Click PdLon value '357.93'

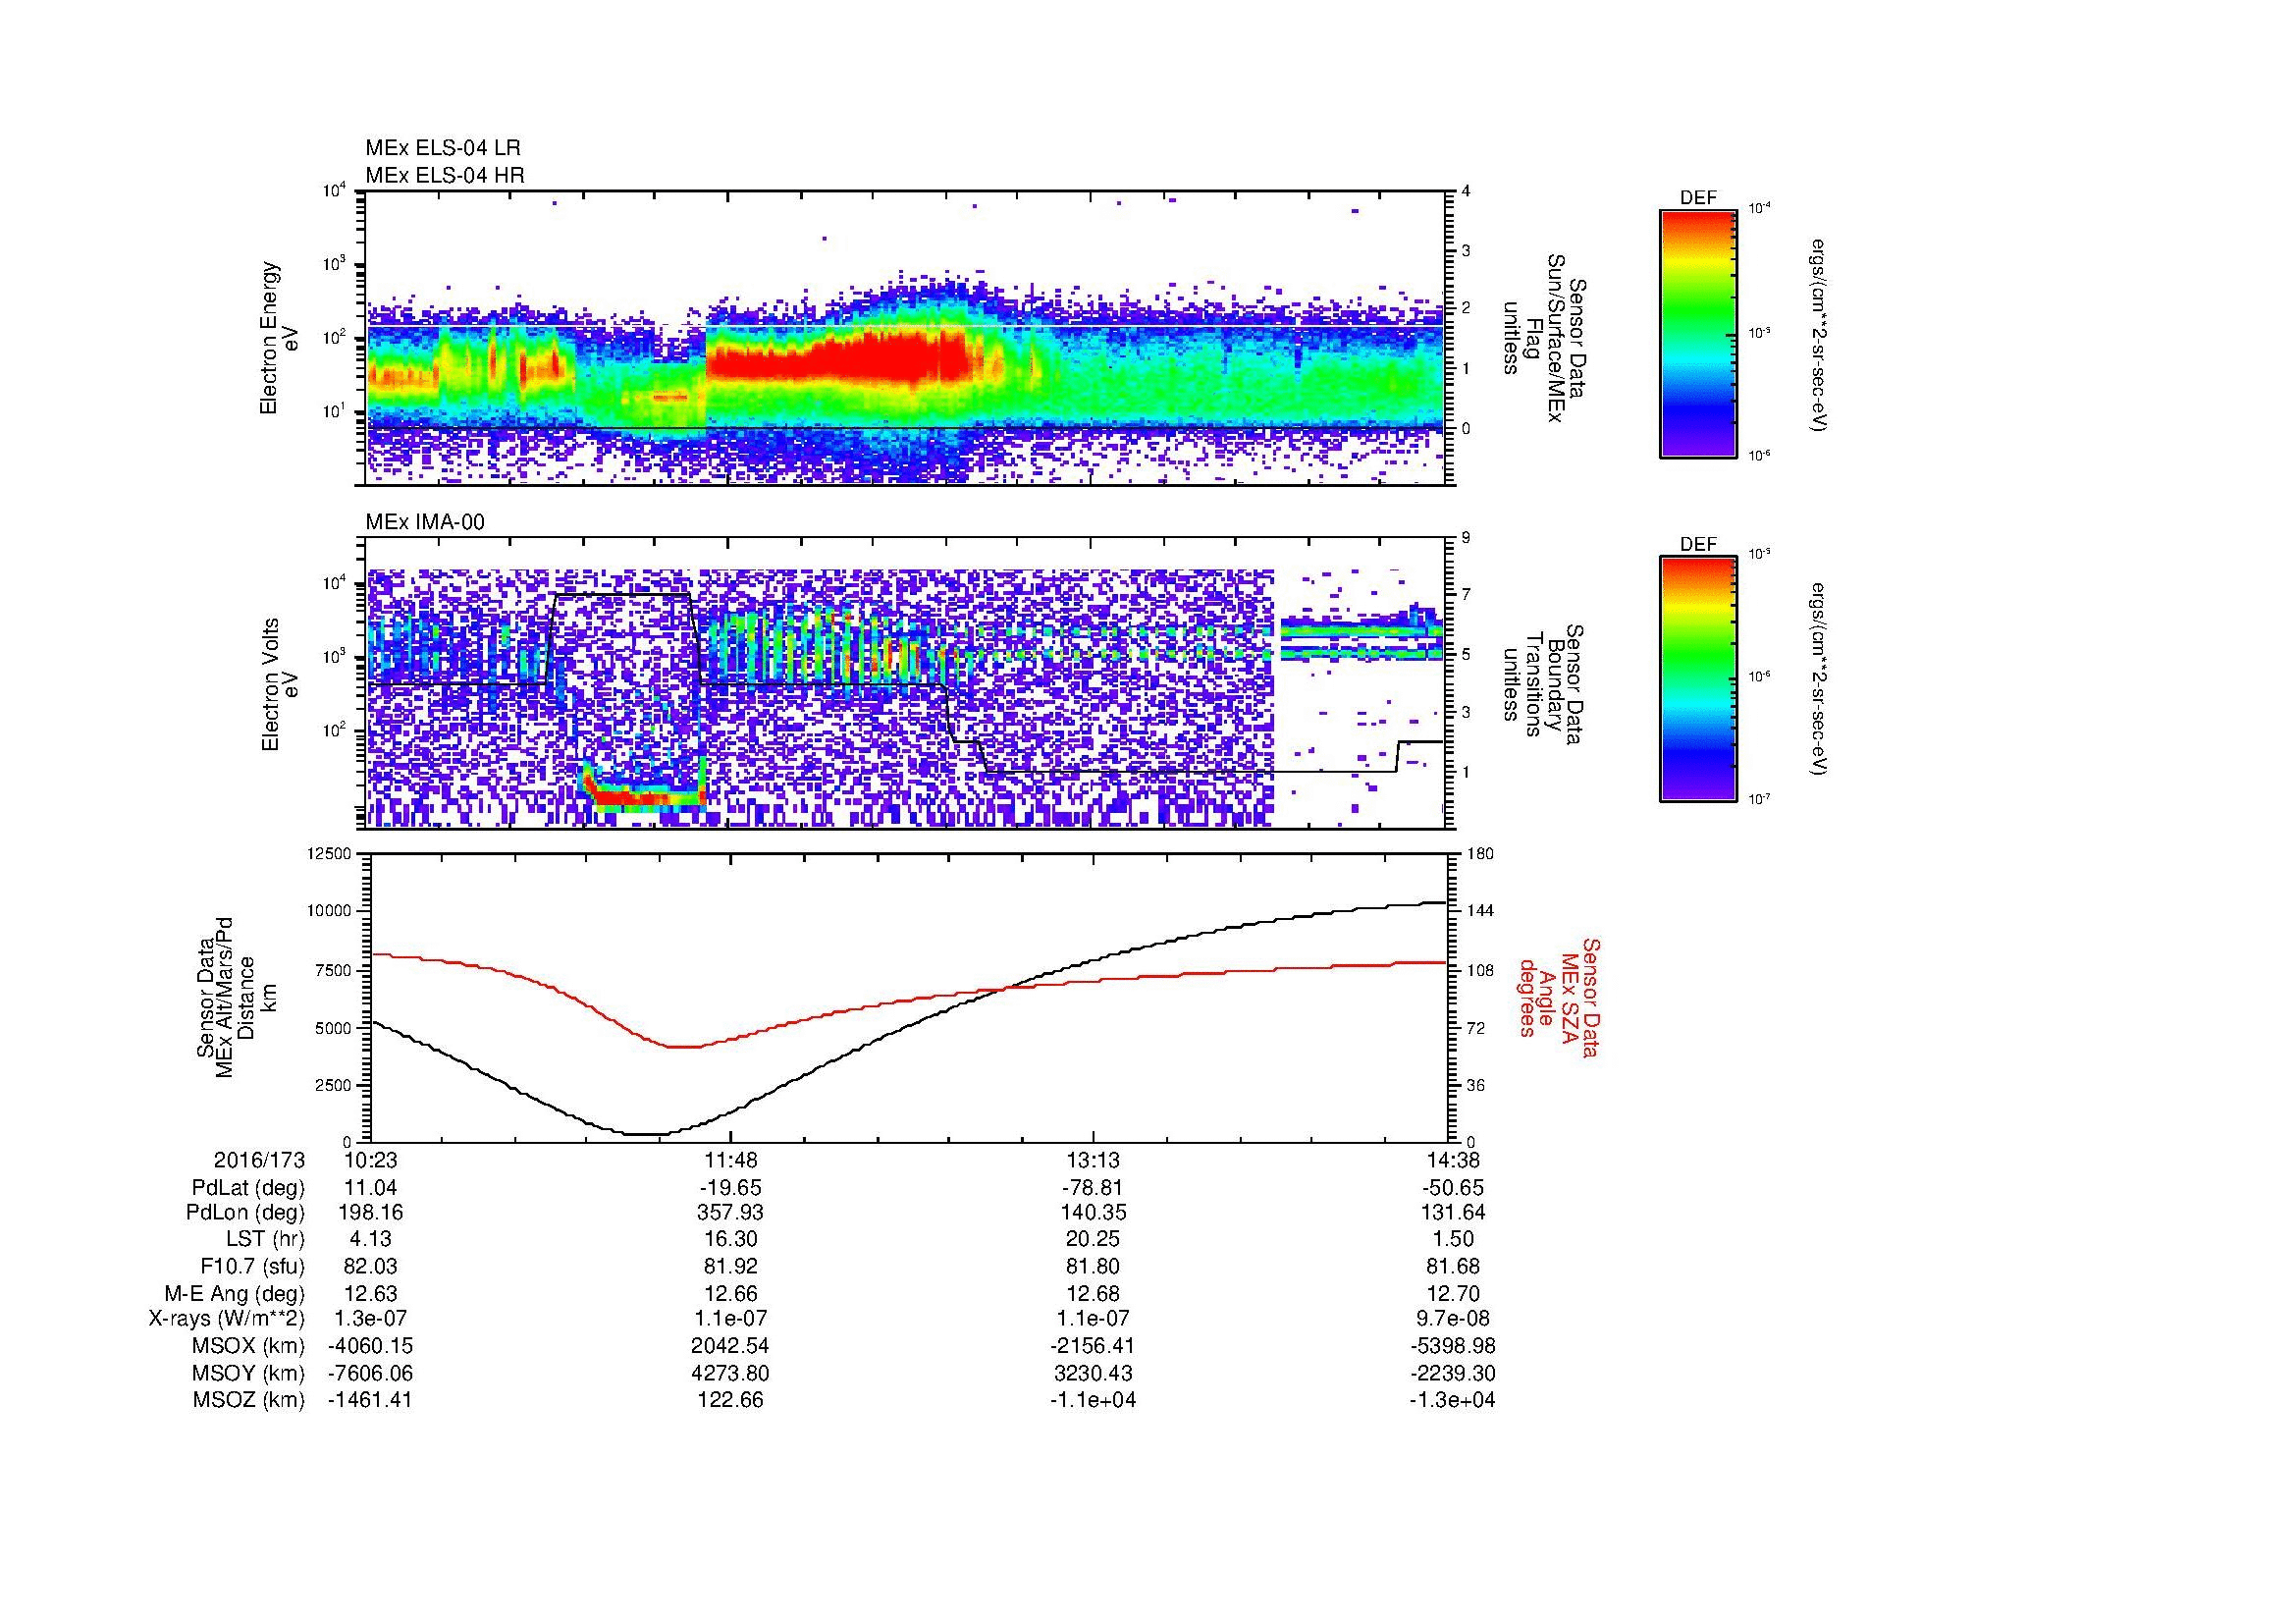[732, 1213]
